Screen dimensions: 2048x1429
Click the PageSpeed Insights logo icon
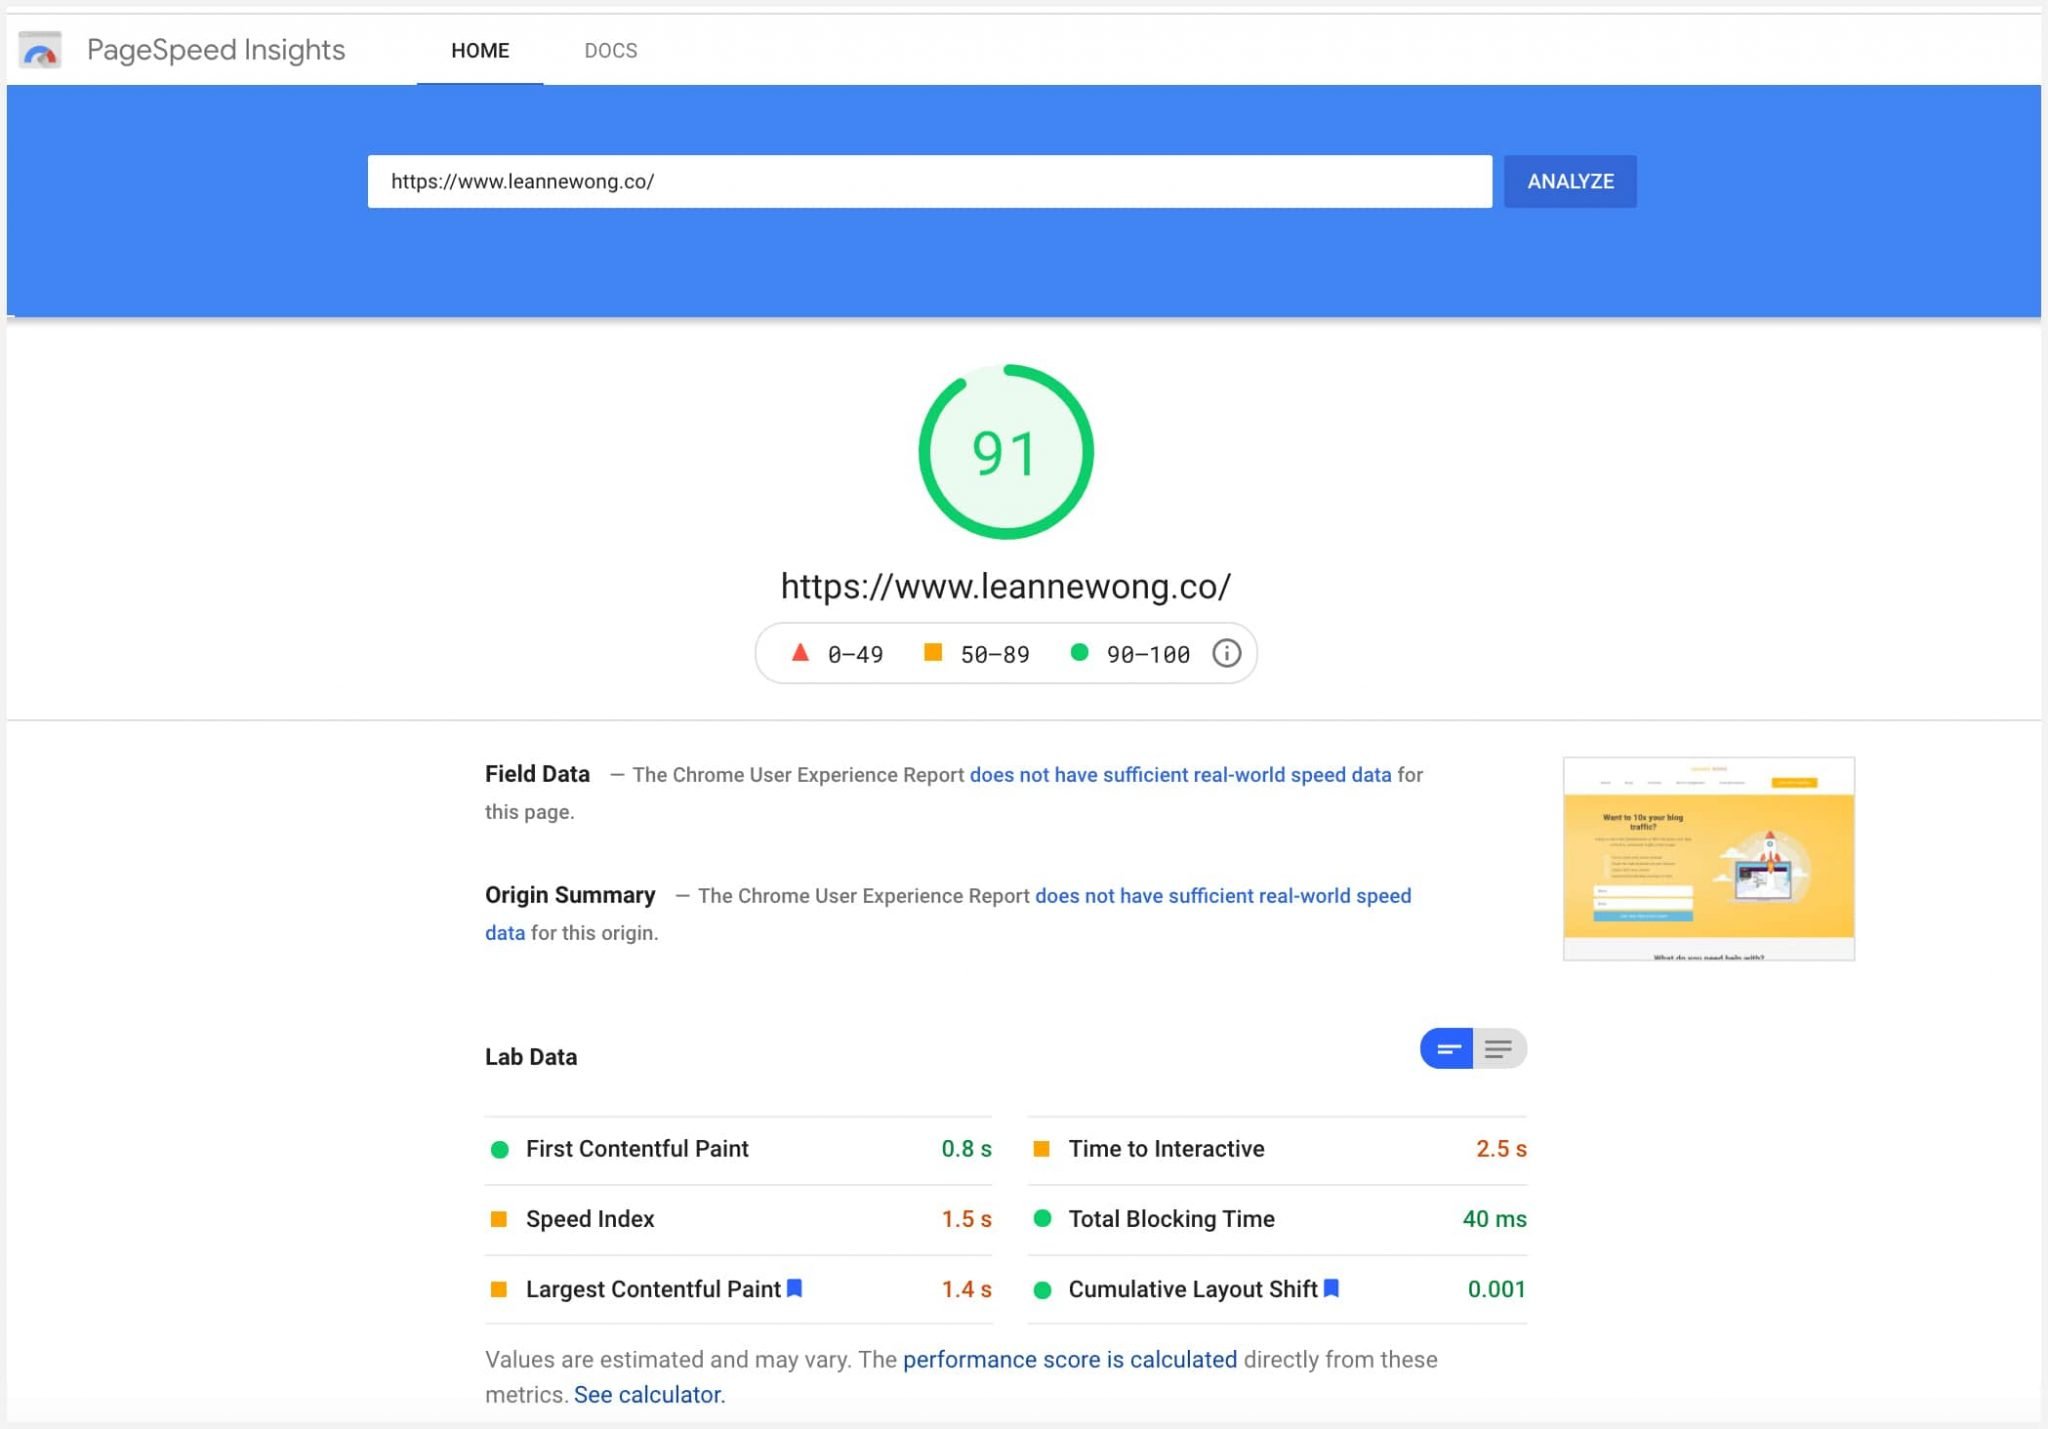[x=38, y=49]
